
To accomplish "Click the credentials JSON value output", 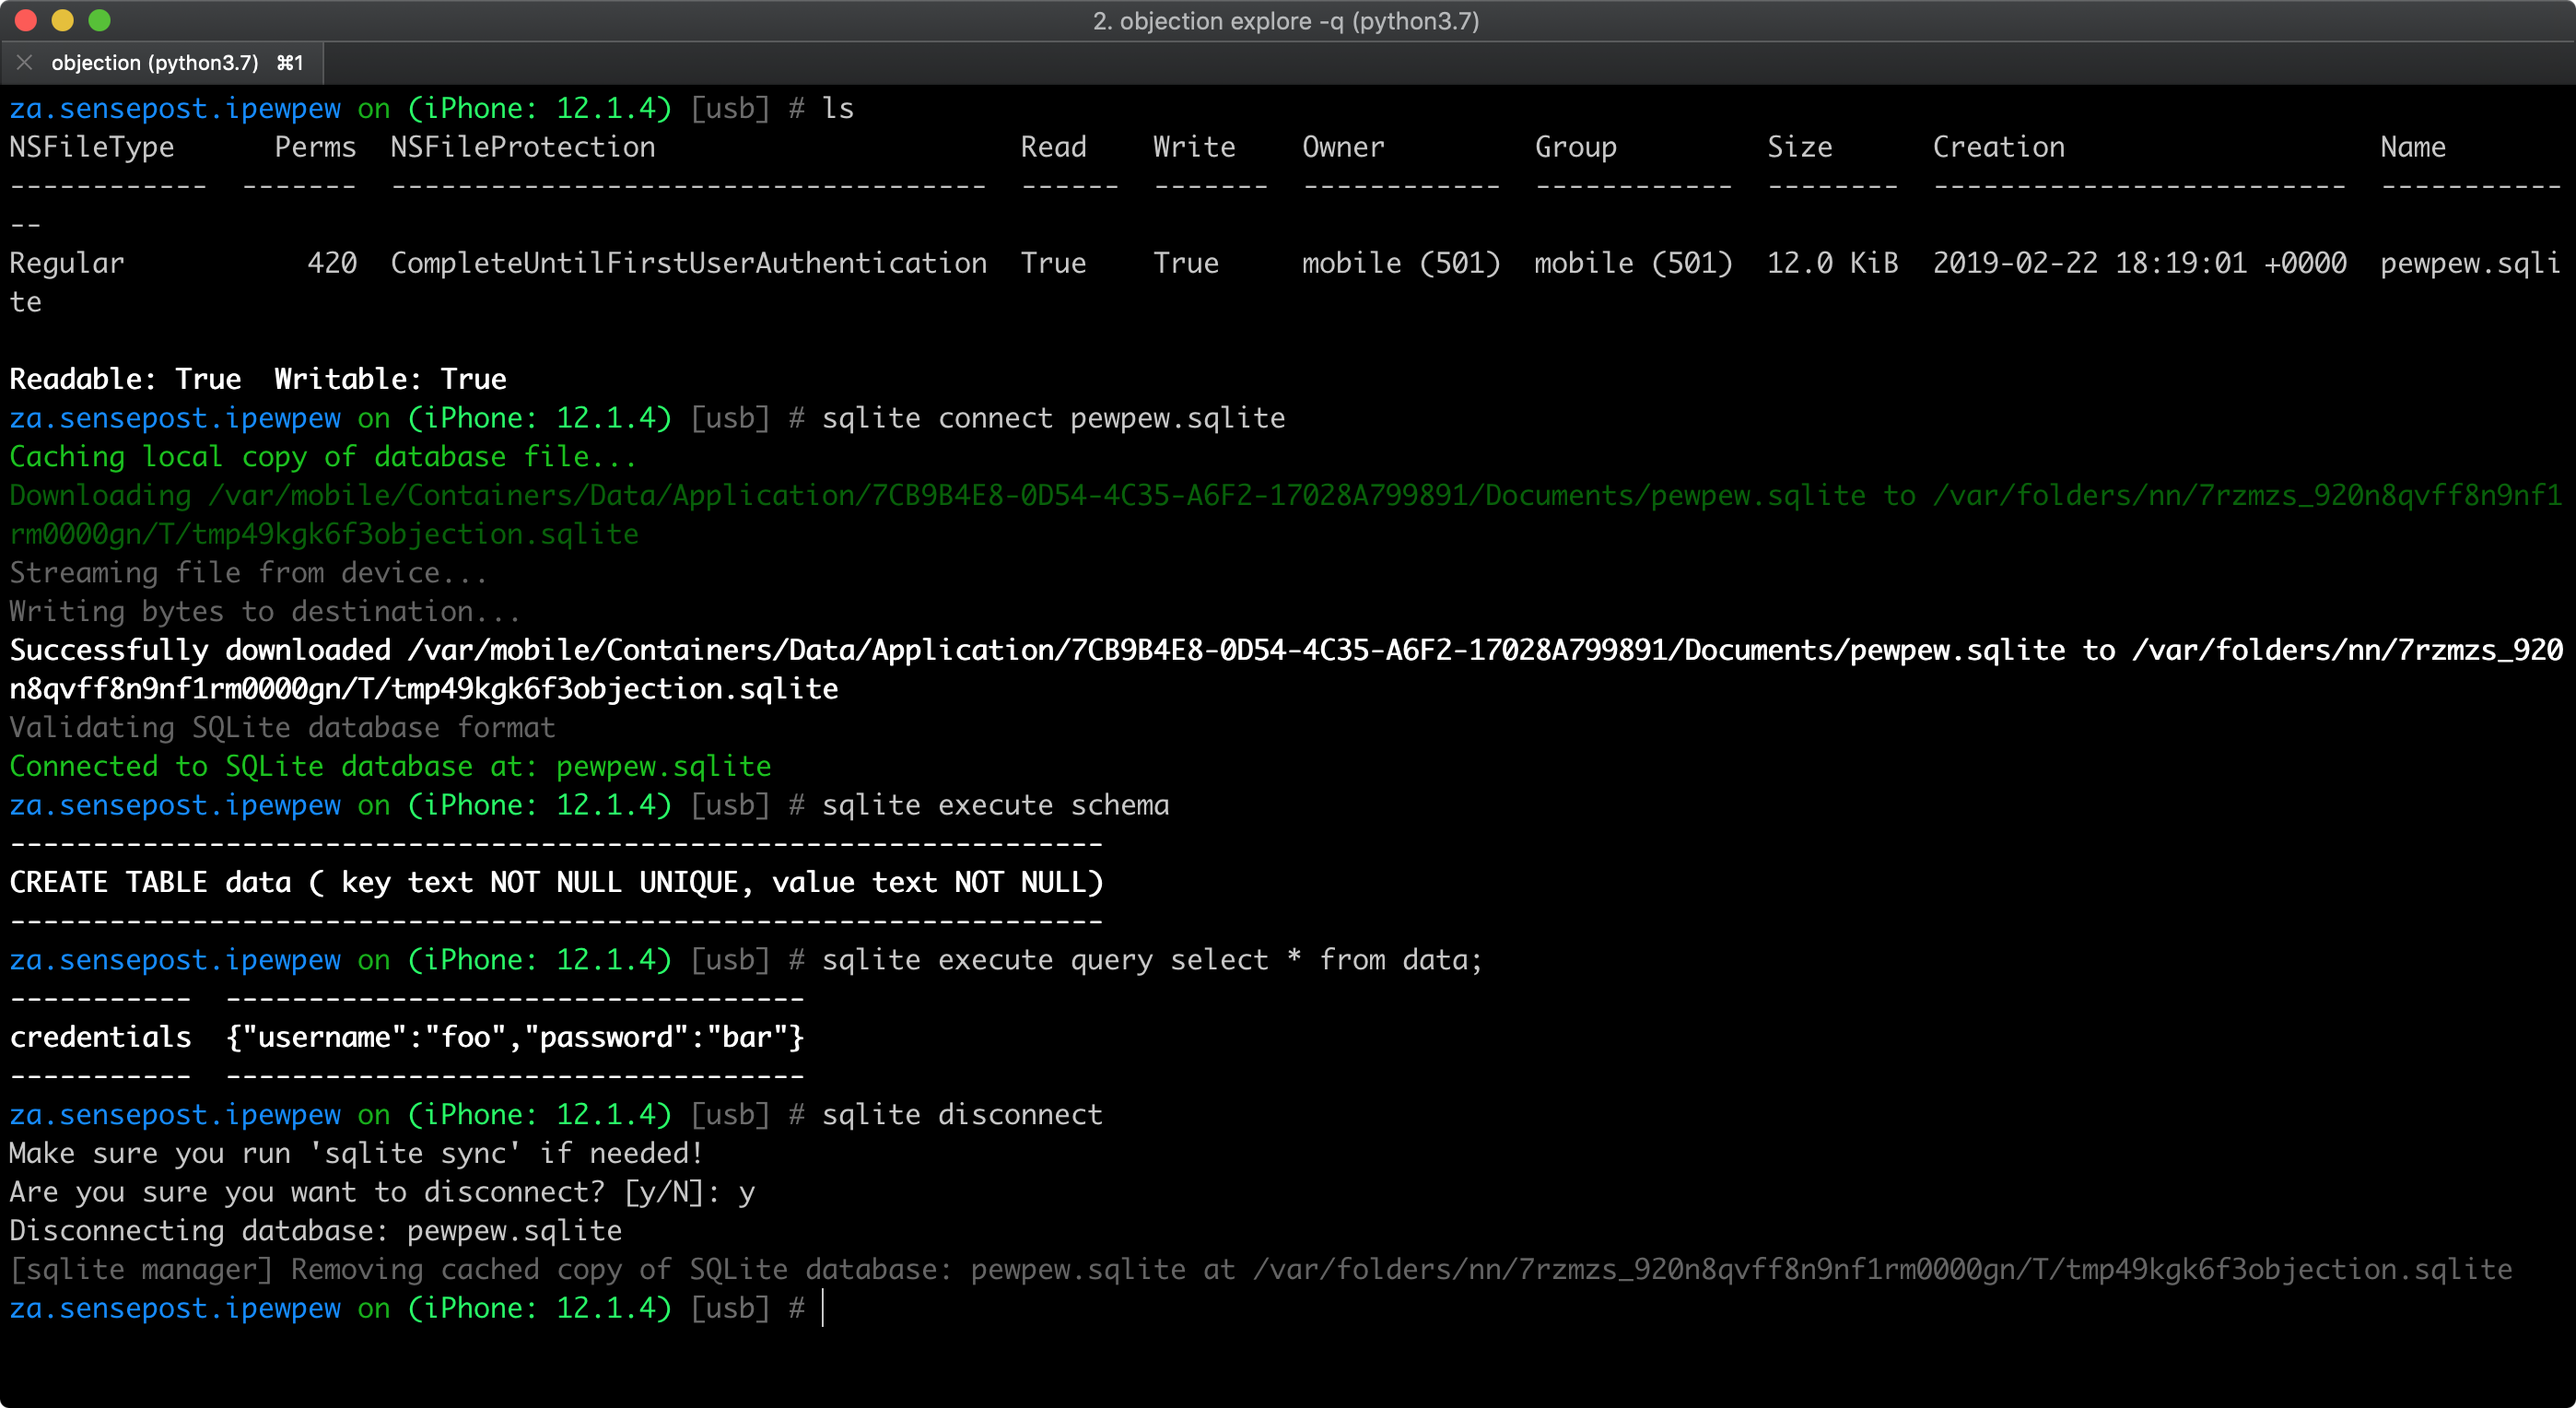I will click(x=515, y=1037).
